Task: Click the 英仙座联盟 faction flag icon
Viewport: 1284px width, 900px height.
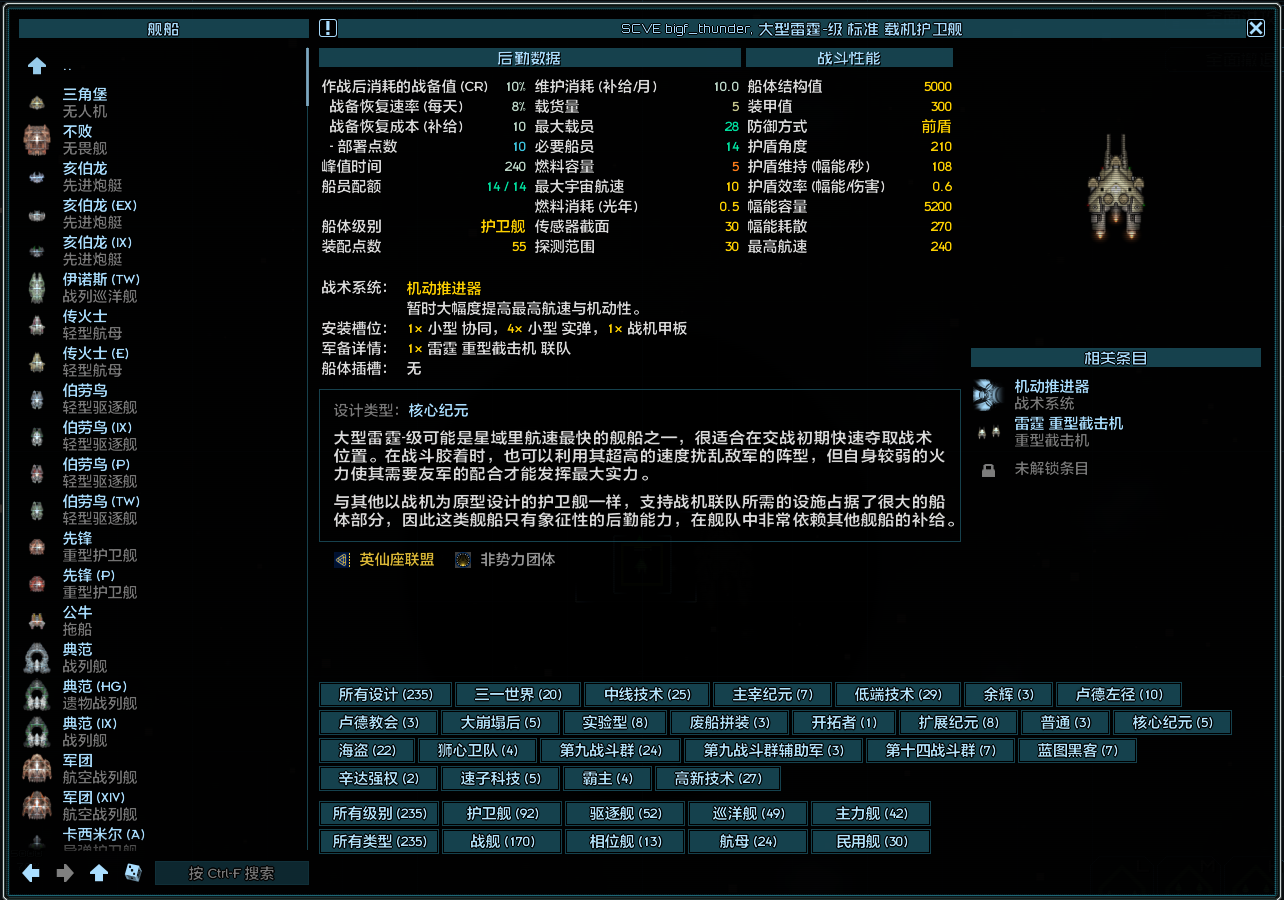Action: point(342,560)
